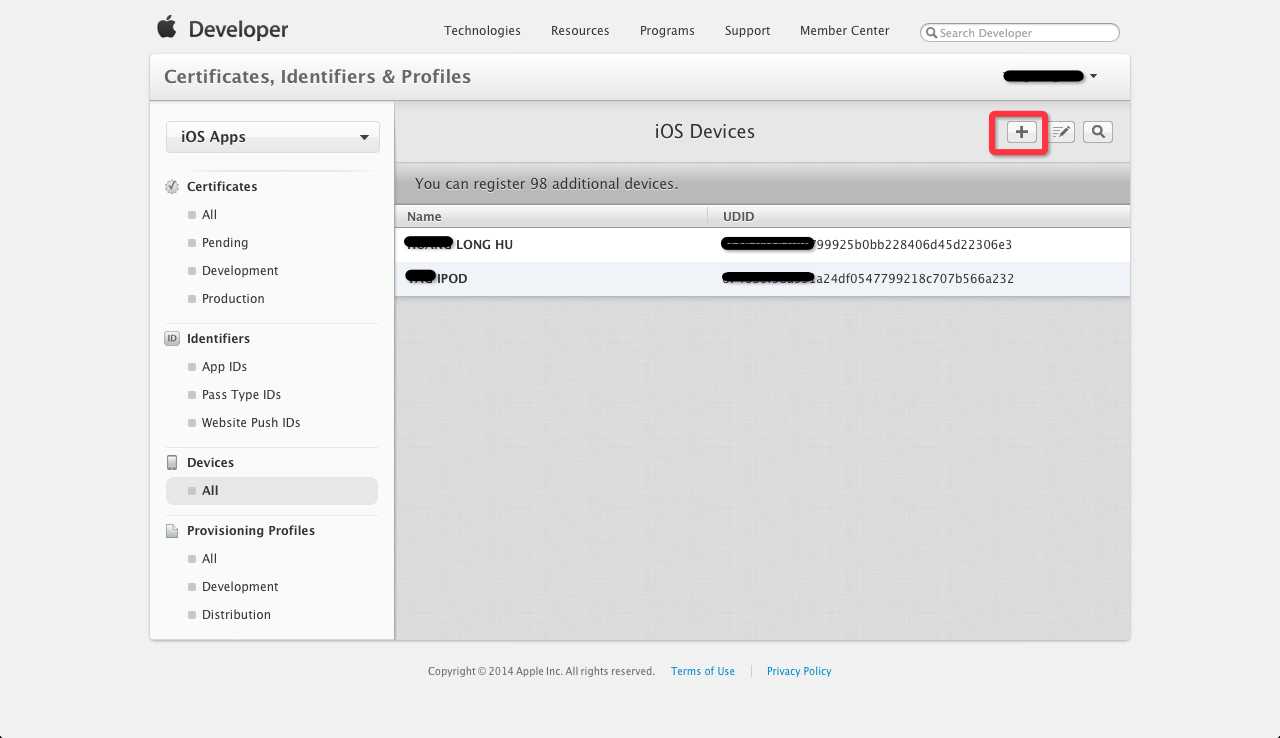Click the edit devices pencil icon
Screen dimensions: 1280x738
point(1061,132)
